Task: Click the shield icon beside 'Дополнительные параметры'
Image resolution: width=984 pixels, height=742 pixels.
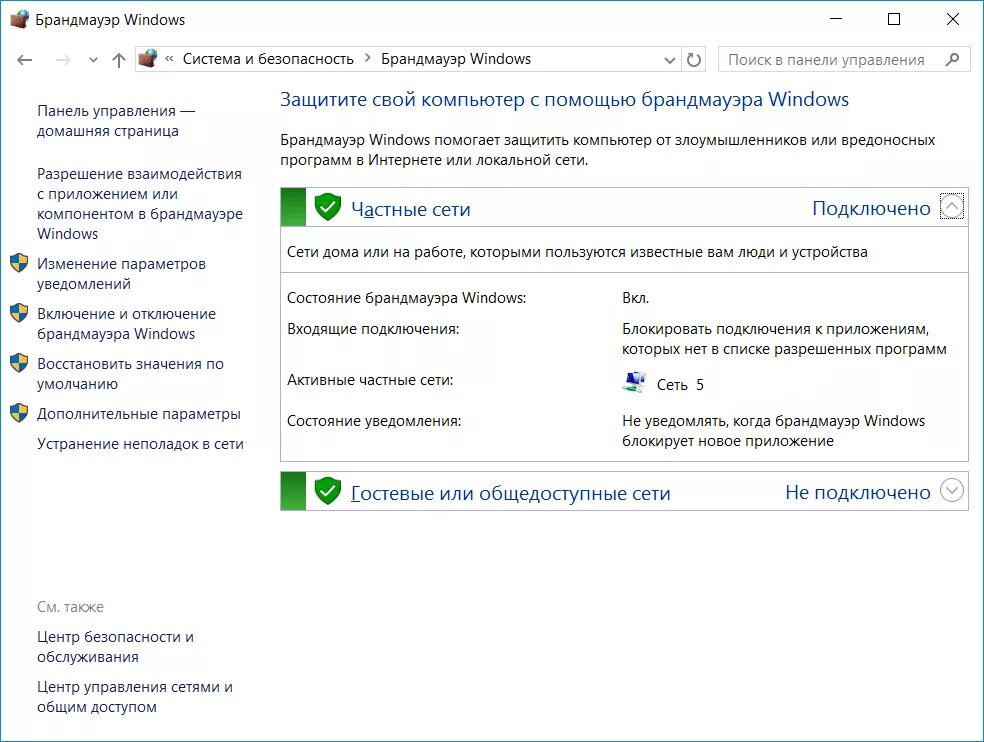Action: 19,413
